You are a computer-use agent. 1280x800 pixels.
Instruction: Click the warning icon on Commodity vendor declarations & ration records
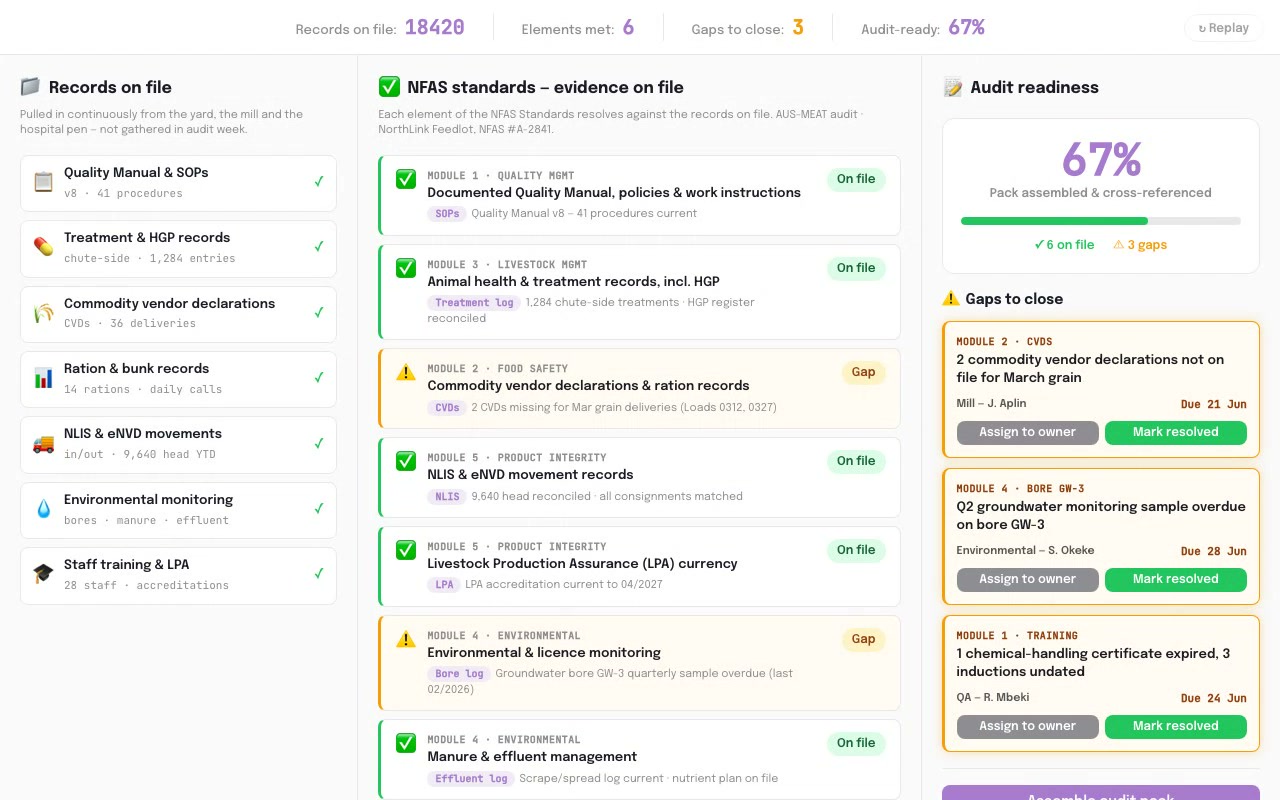pyautogui.click(x=406, y=372)
